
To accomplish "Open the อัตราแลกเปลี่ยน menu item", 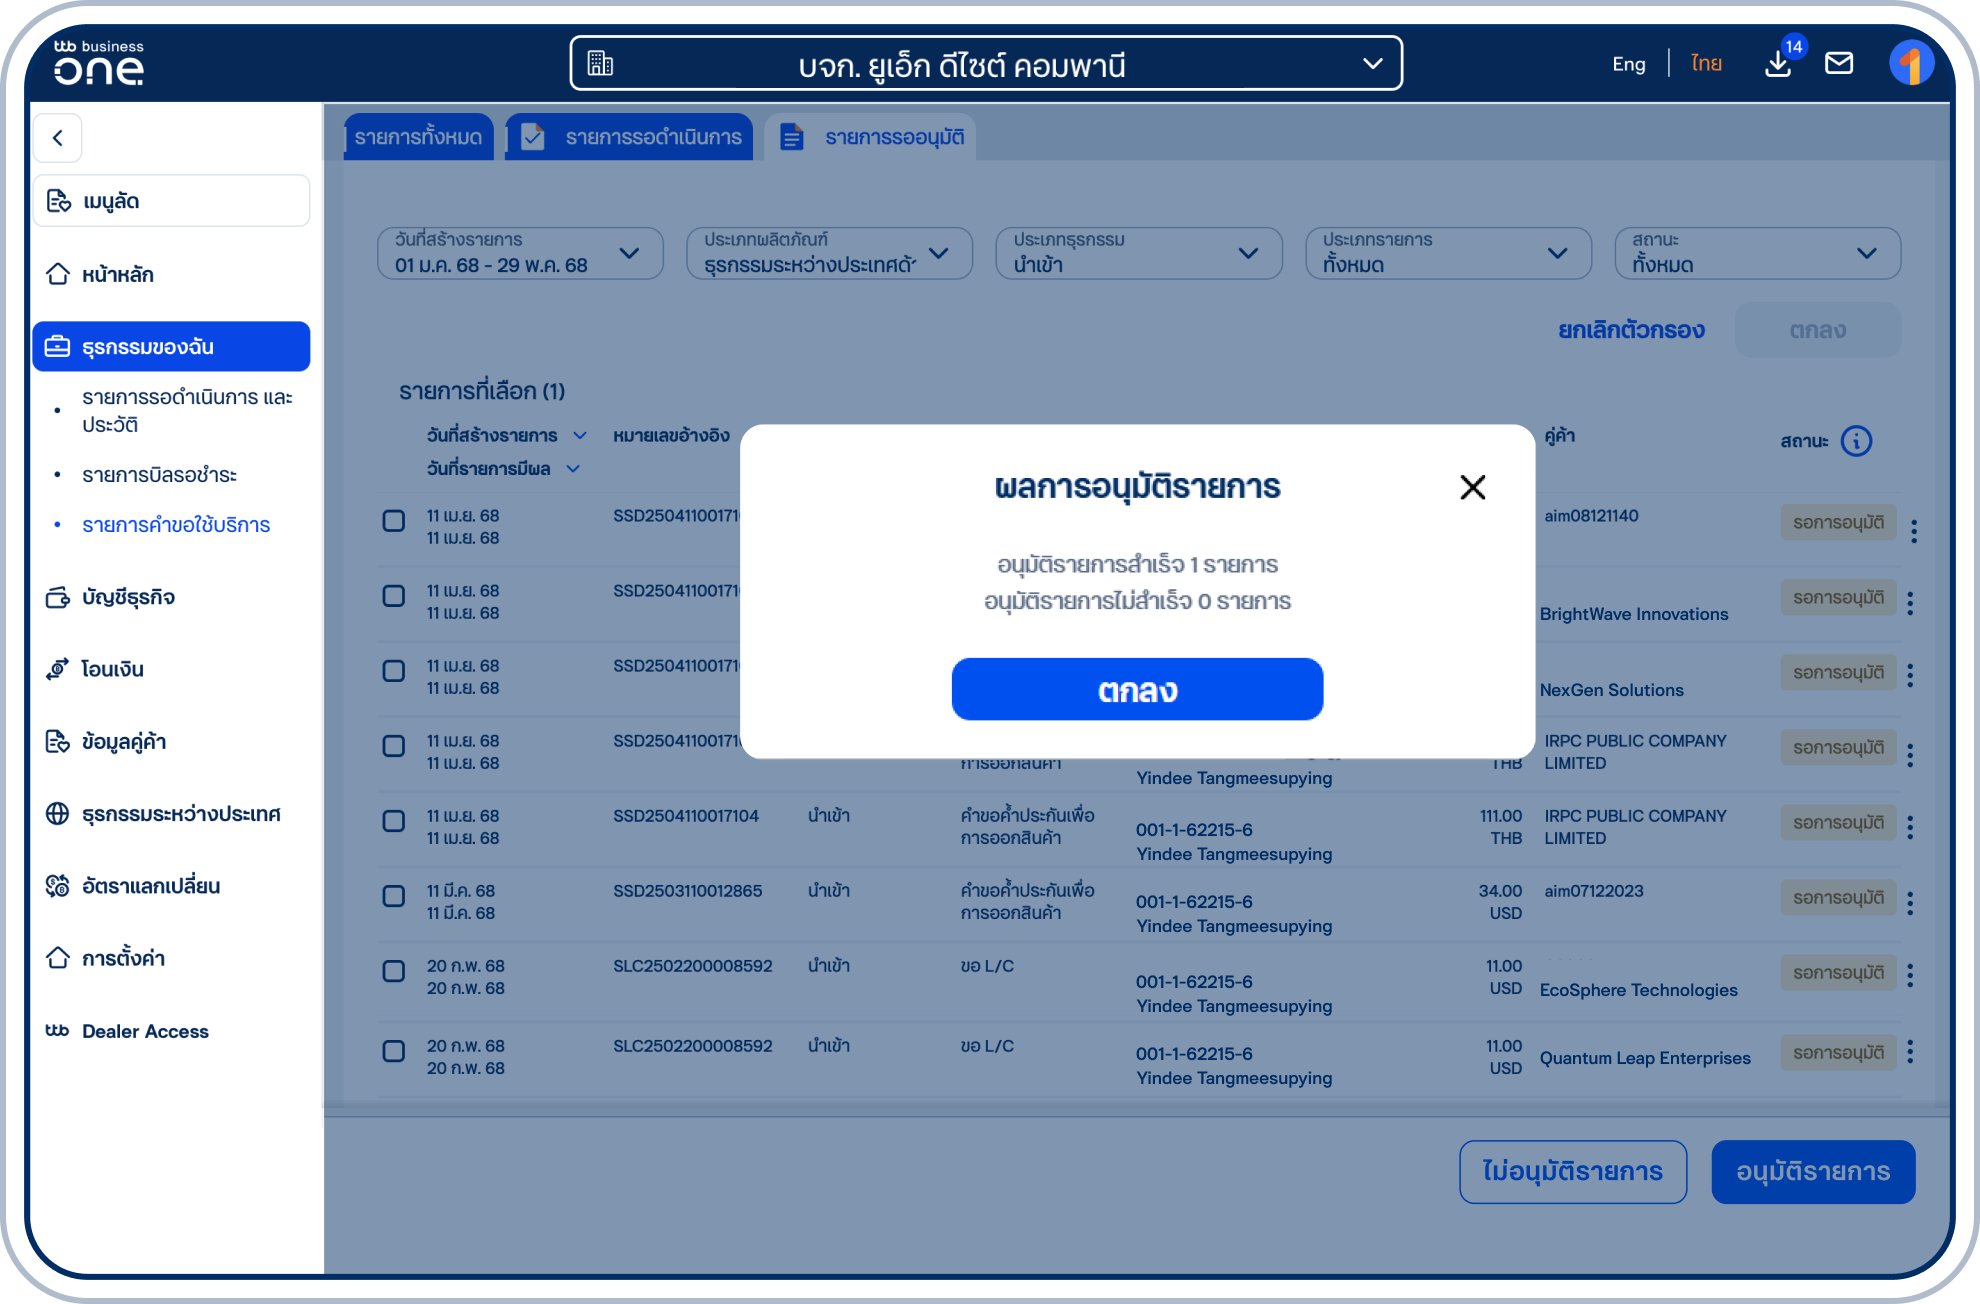I will coord(150,886).
